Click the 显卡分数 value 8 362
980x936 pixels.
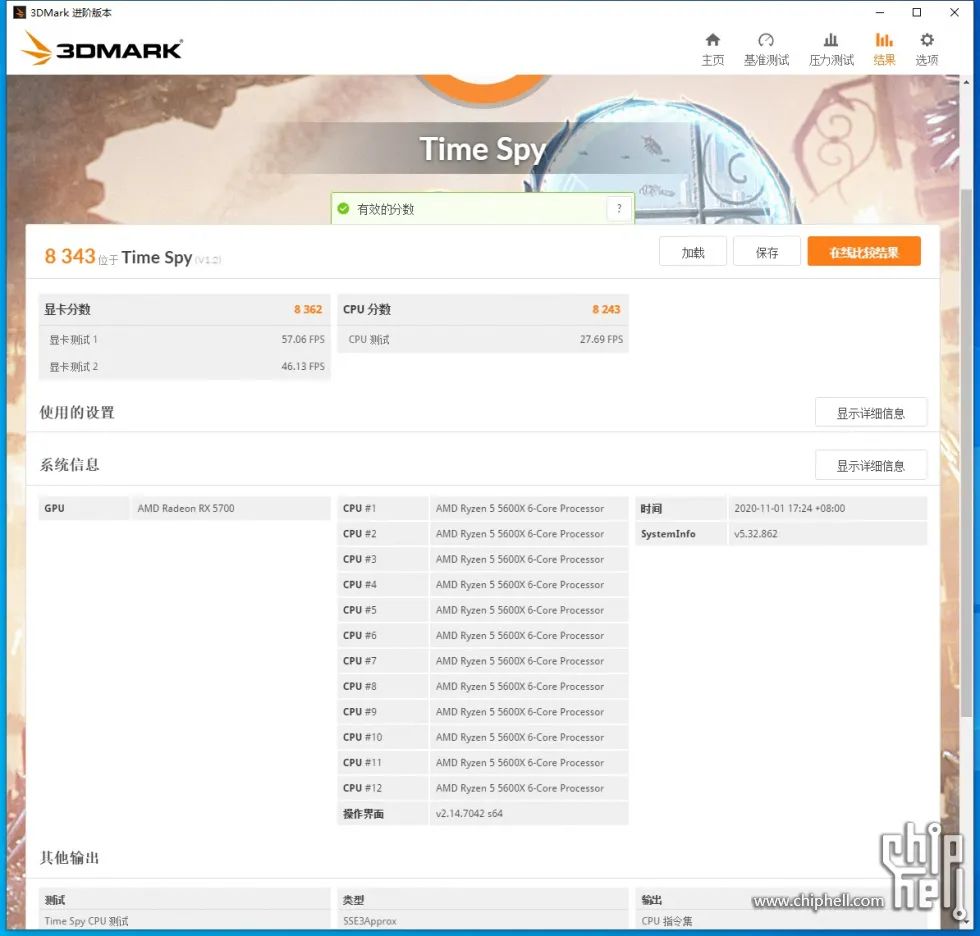coord(308,309)
